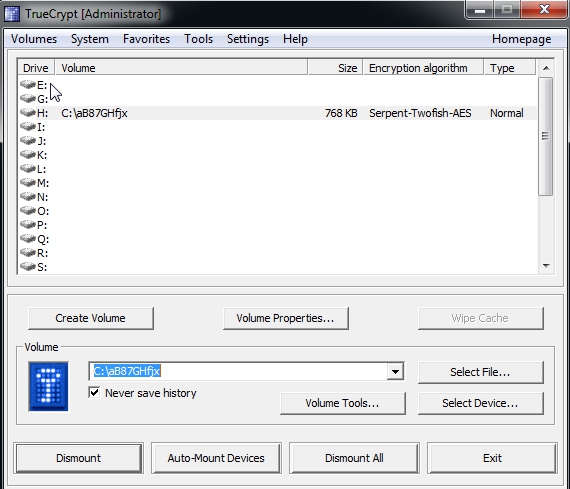Click the blue TrueCrypt volume logo

[x=48, y=386]
